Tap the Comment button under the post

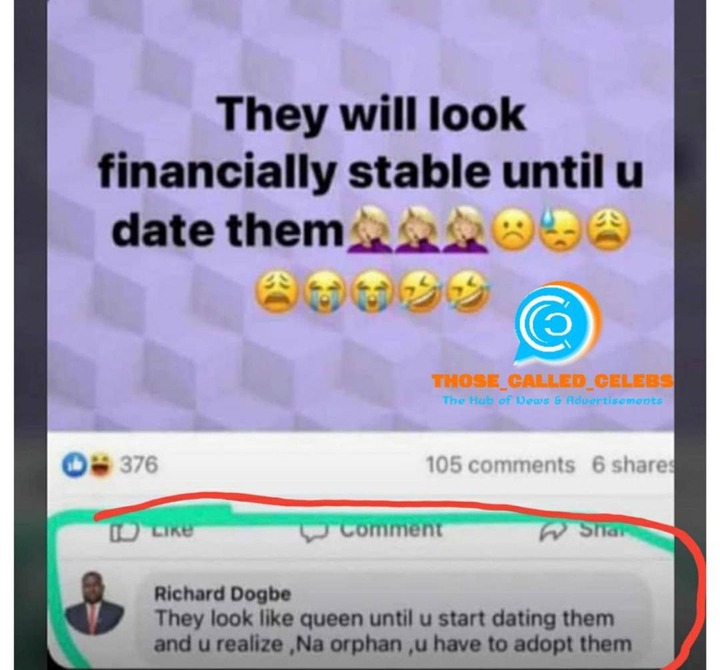coord(372,530)
